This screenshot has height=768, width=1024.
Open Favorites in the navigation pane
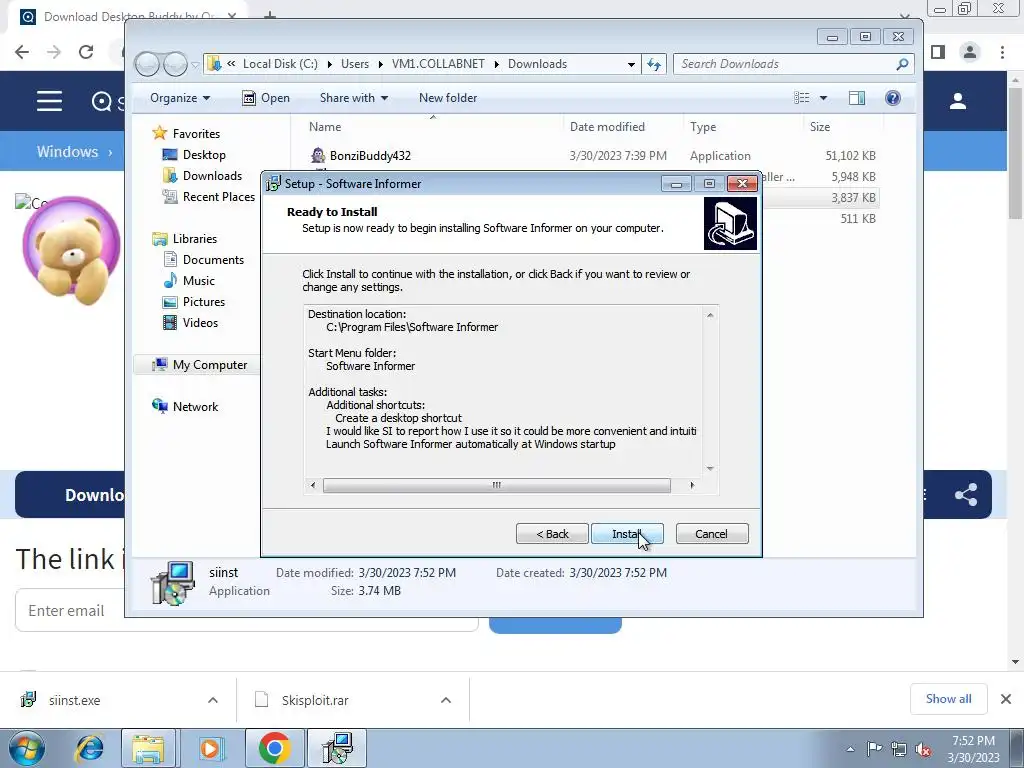(196, 134)
